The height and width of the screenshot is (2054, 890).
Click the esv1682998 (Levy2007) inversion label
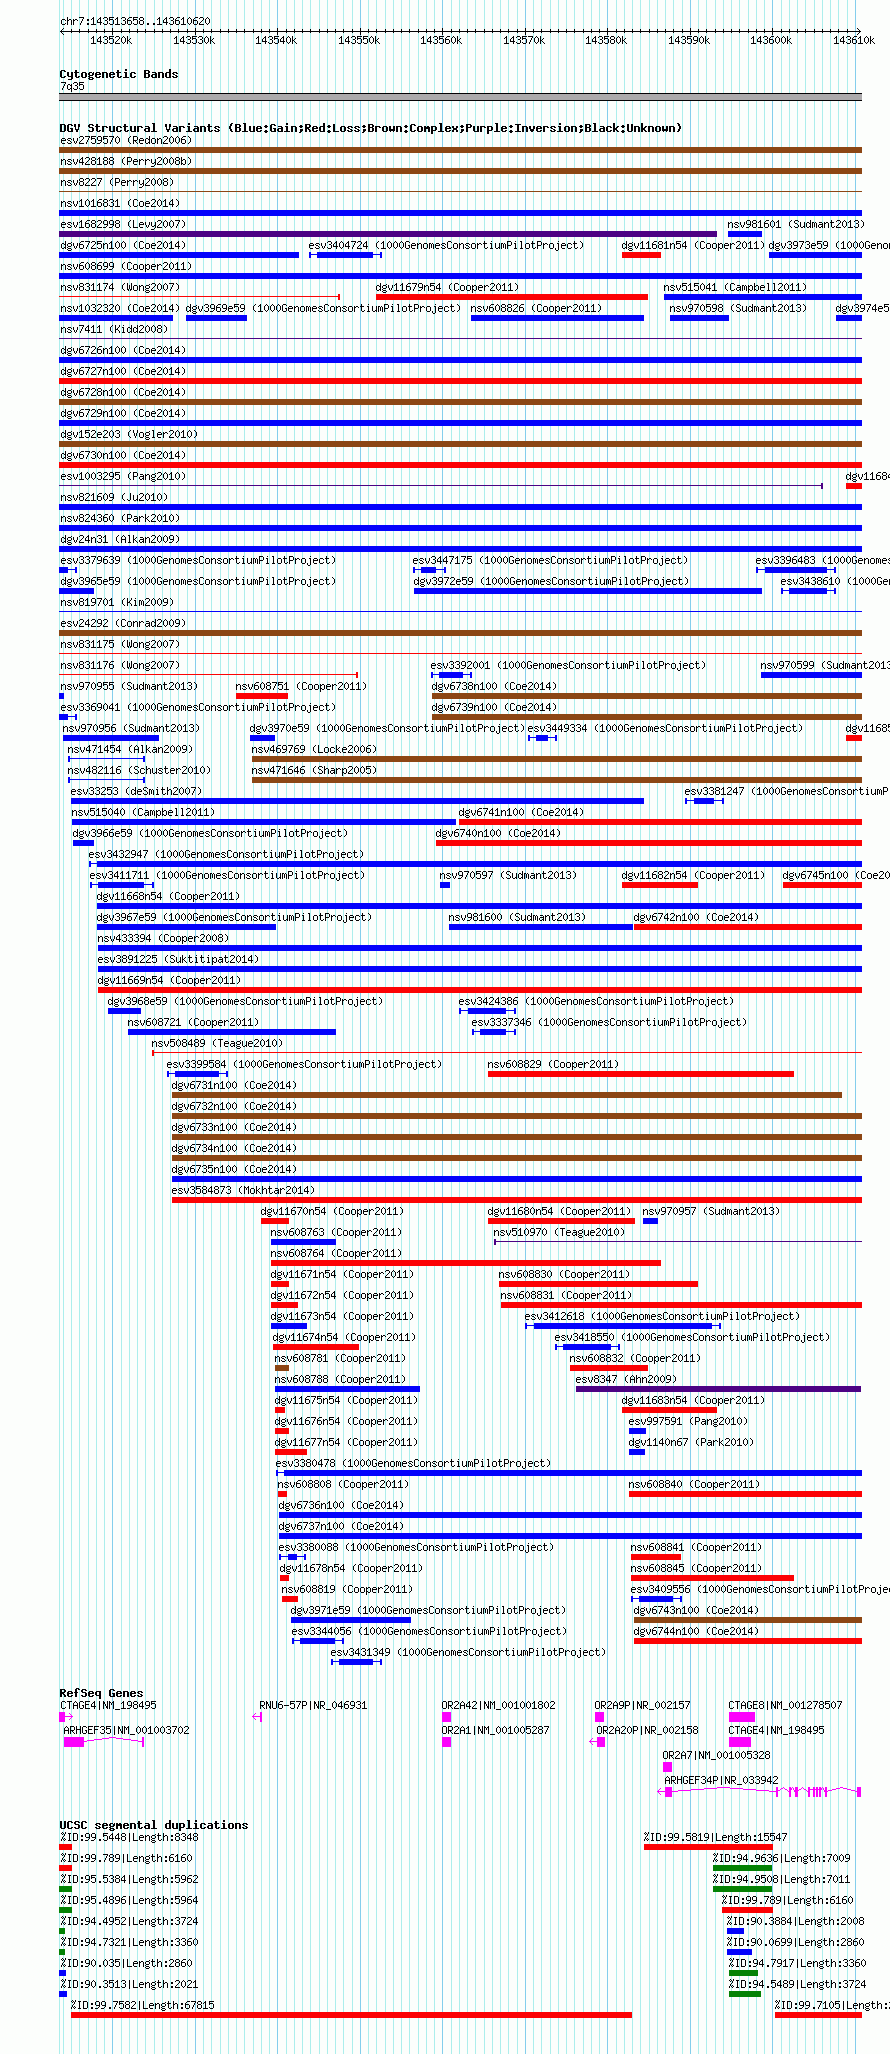(122, 224)
